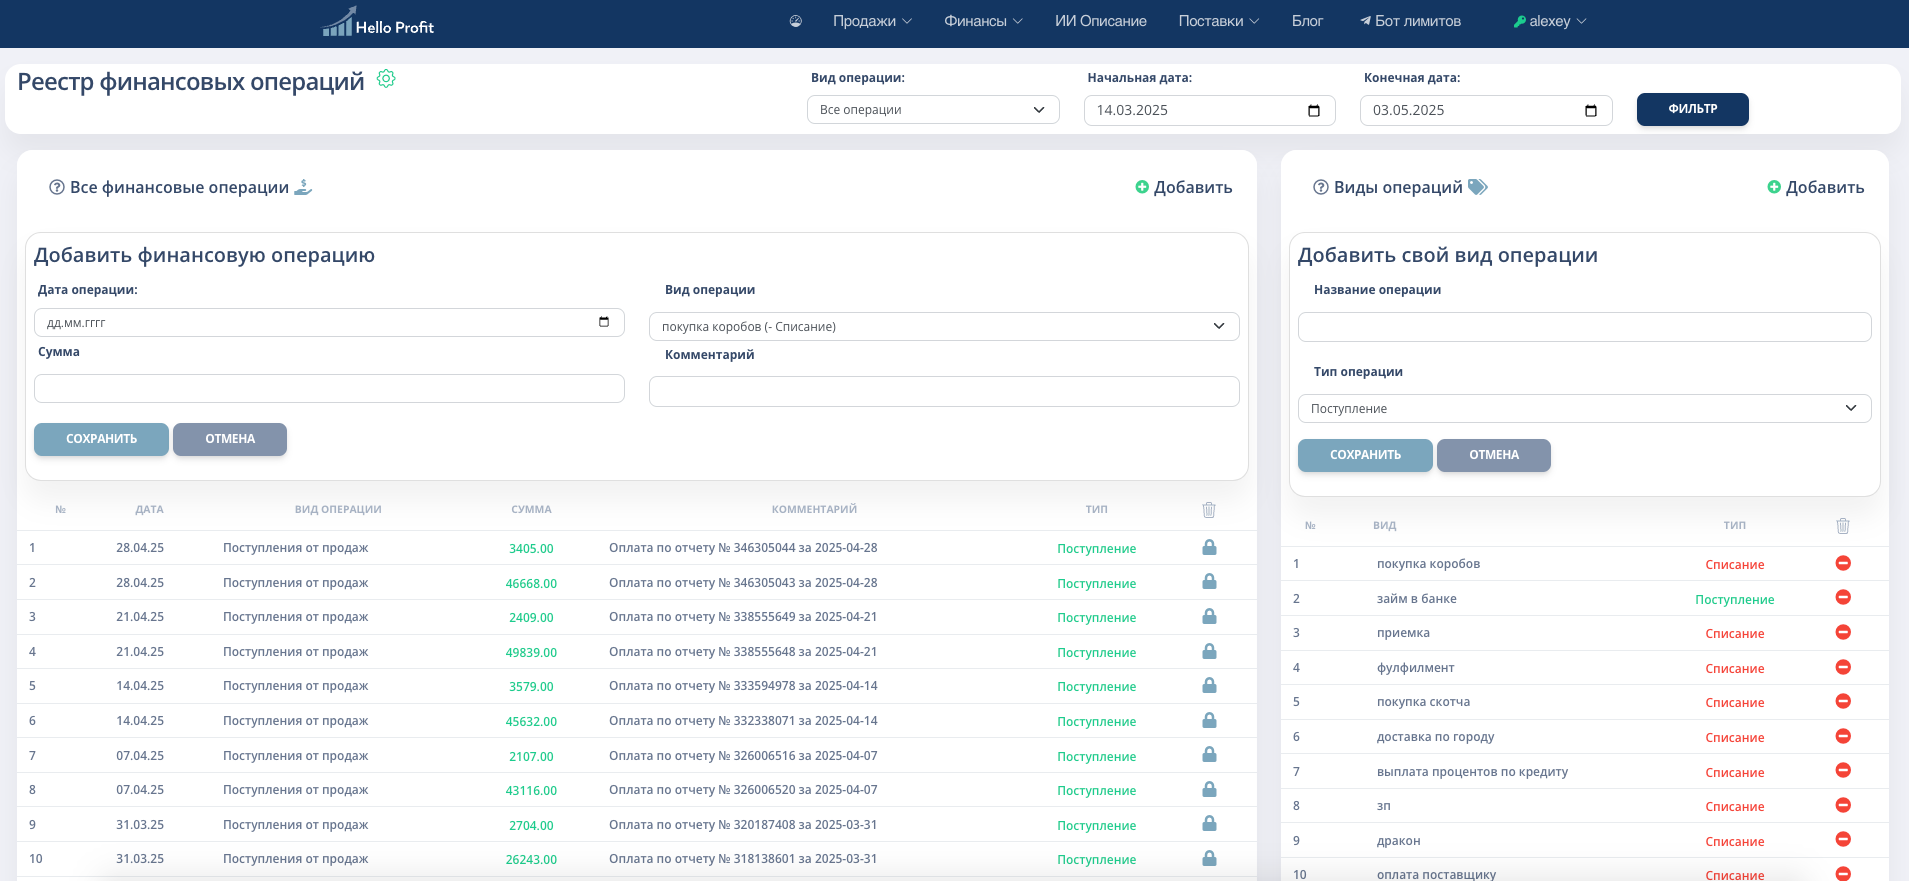Screen dimensions: 1909x881
Task: Click lock icon for row with sum 3405.00
Action: [1209, 548]
